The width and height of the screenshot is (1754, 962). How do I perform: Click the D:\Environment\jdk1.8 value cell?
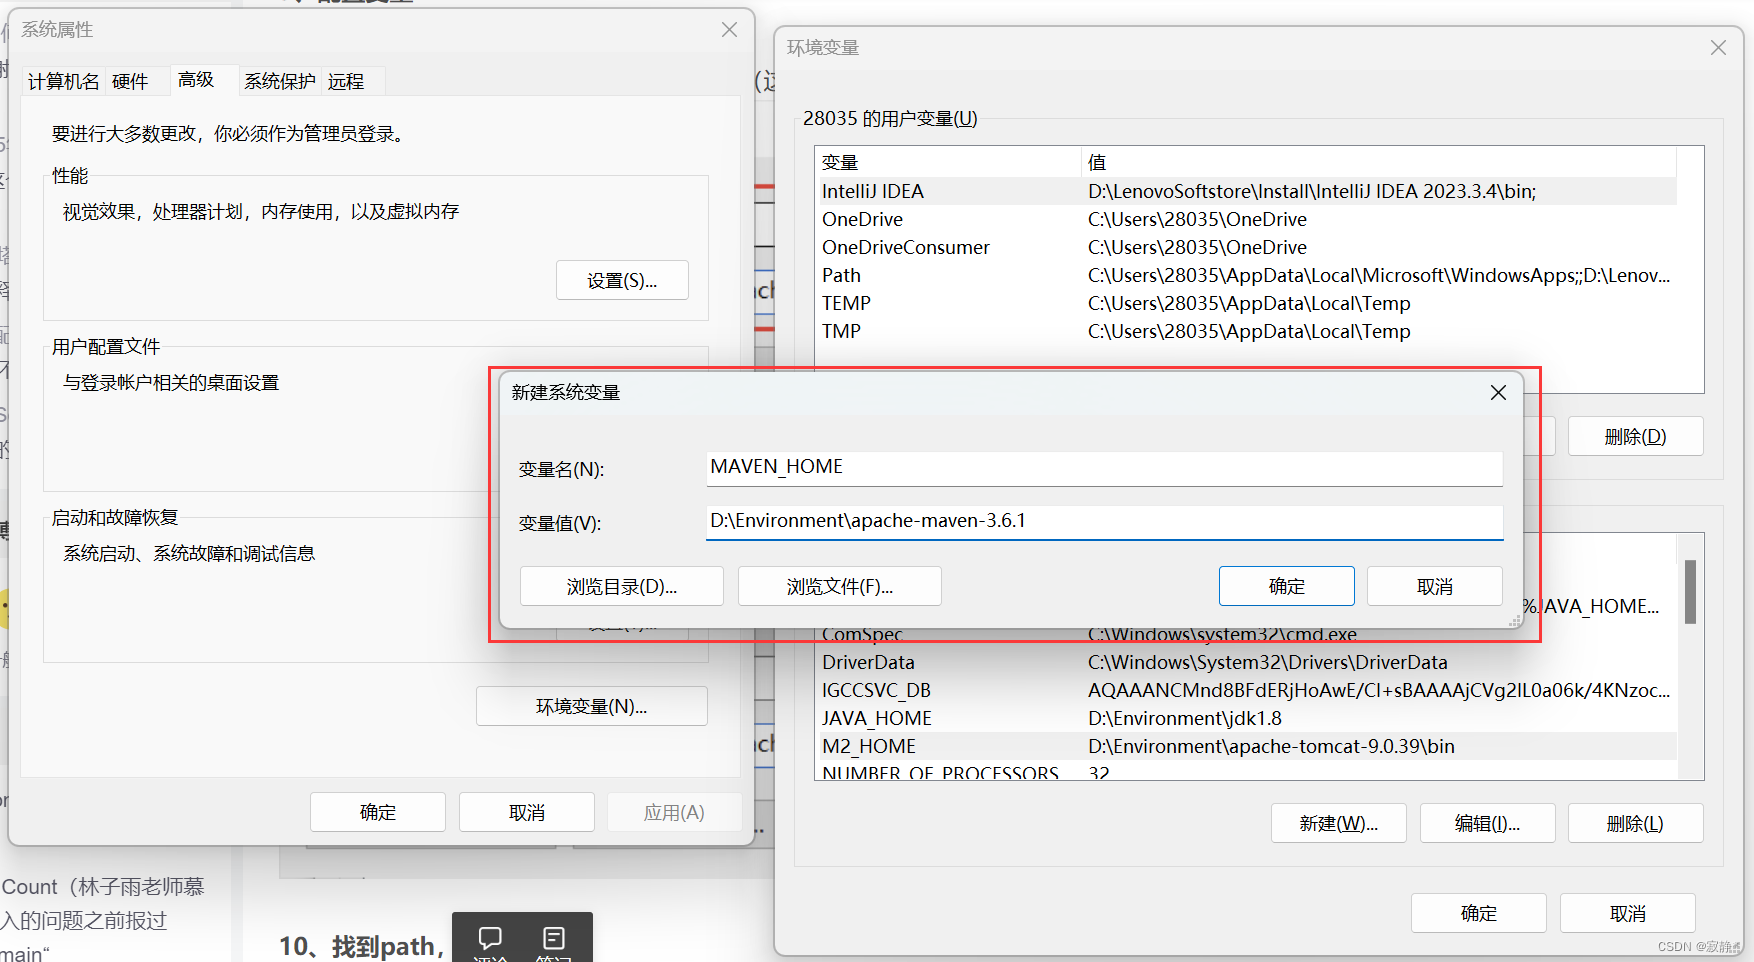point(1185,718)
